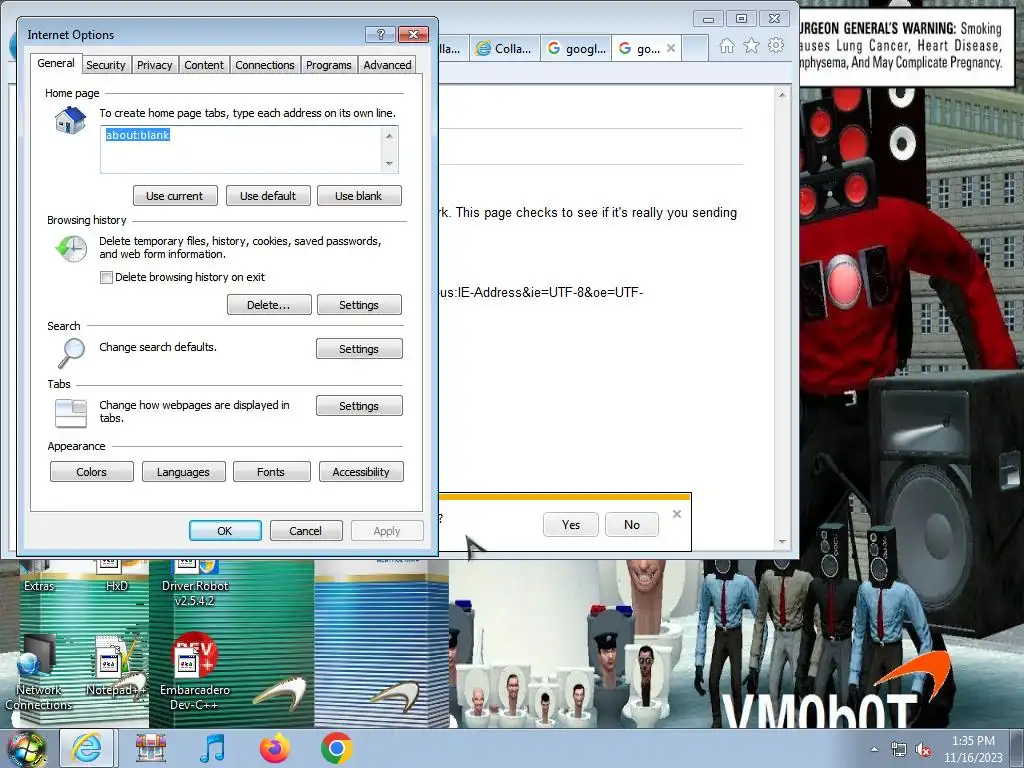Viewport: 1024px width, 768px height.
Task: Select the Network Connections desktop icon
Action: 38,673
